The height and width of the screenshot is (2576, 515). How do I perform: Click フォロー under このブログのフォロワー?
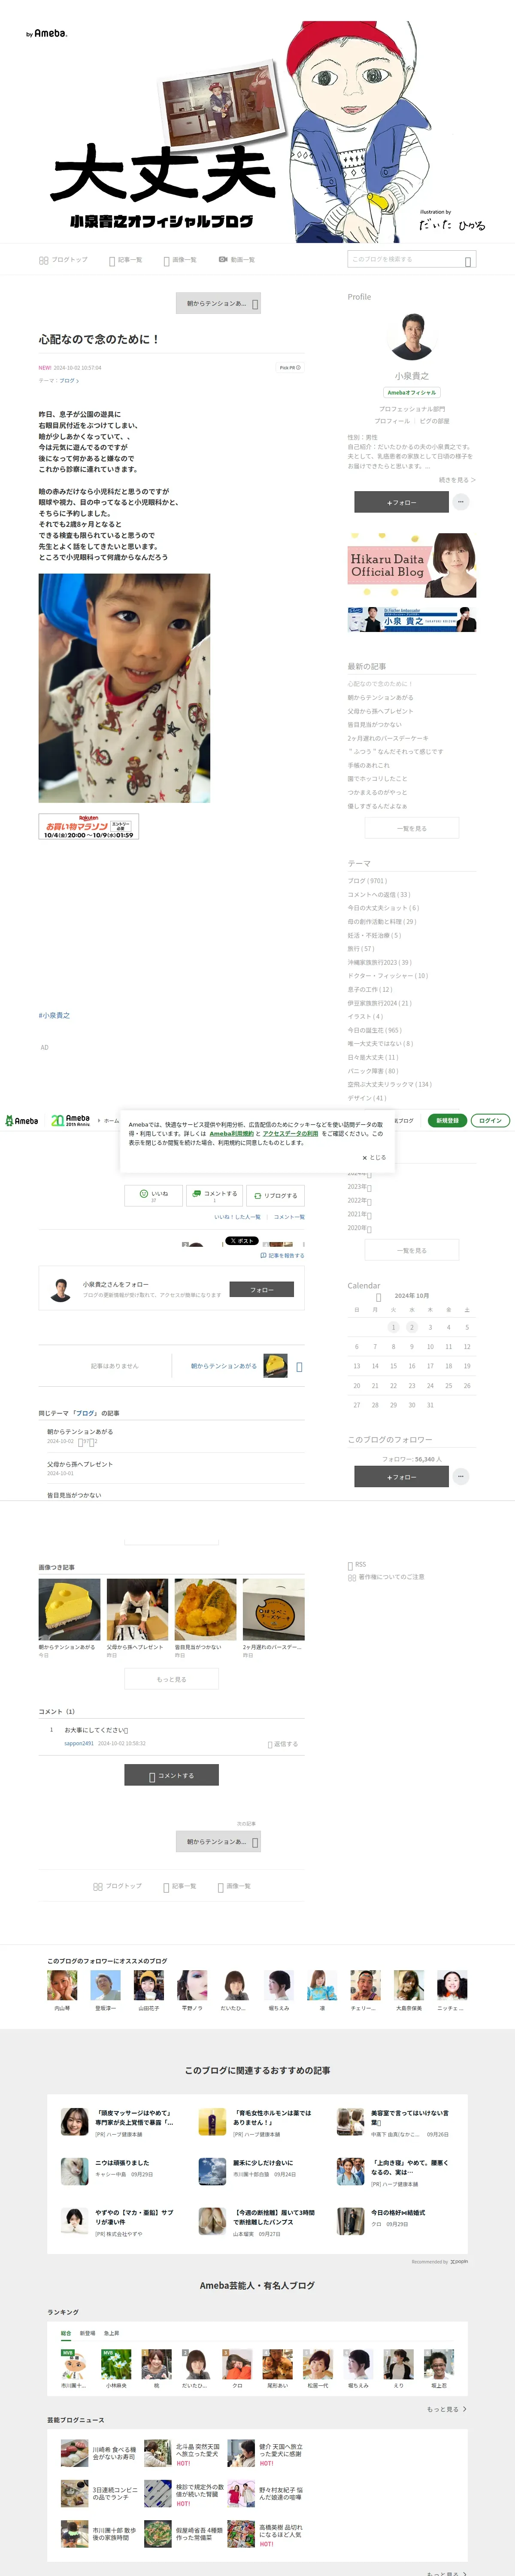pyautogui.click(x=401, y=1476)
